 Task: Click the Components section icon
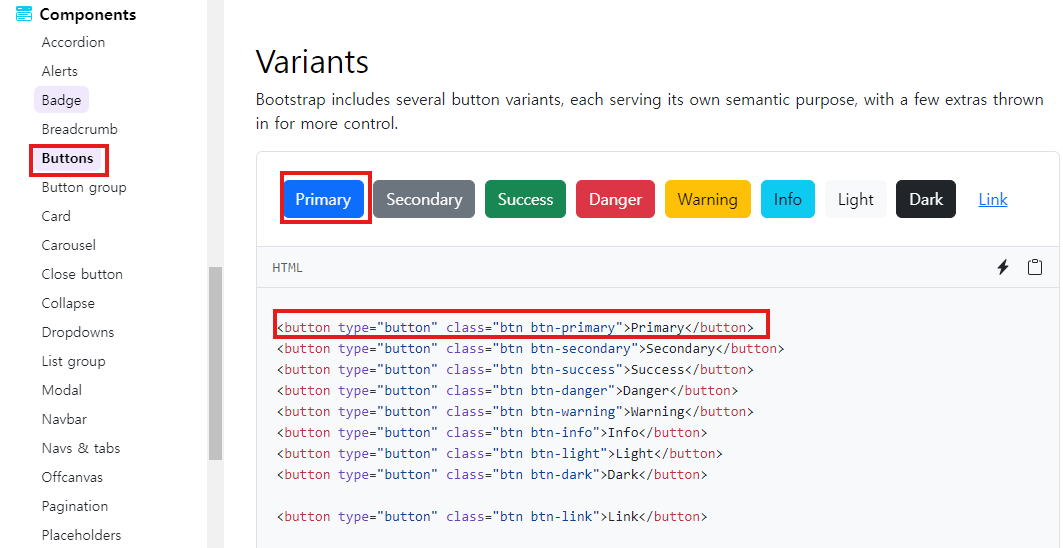point(24,14)
